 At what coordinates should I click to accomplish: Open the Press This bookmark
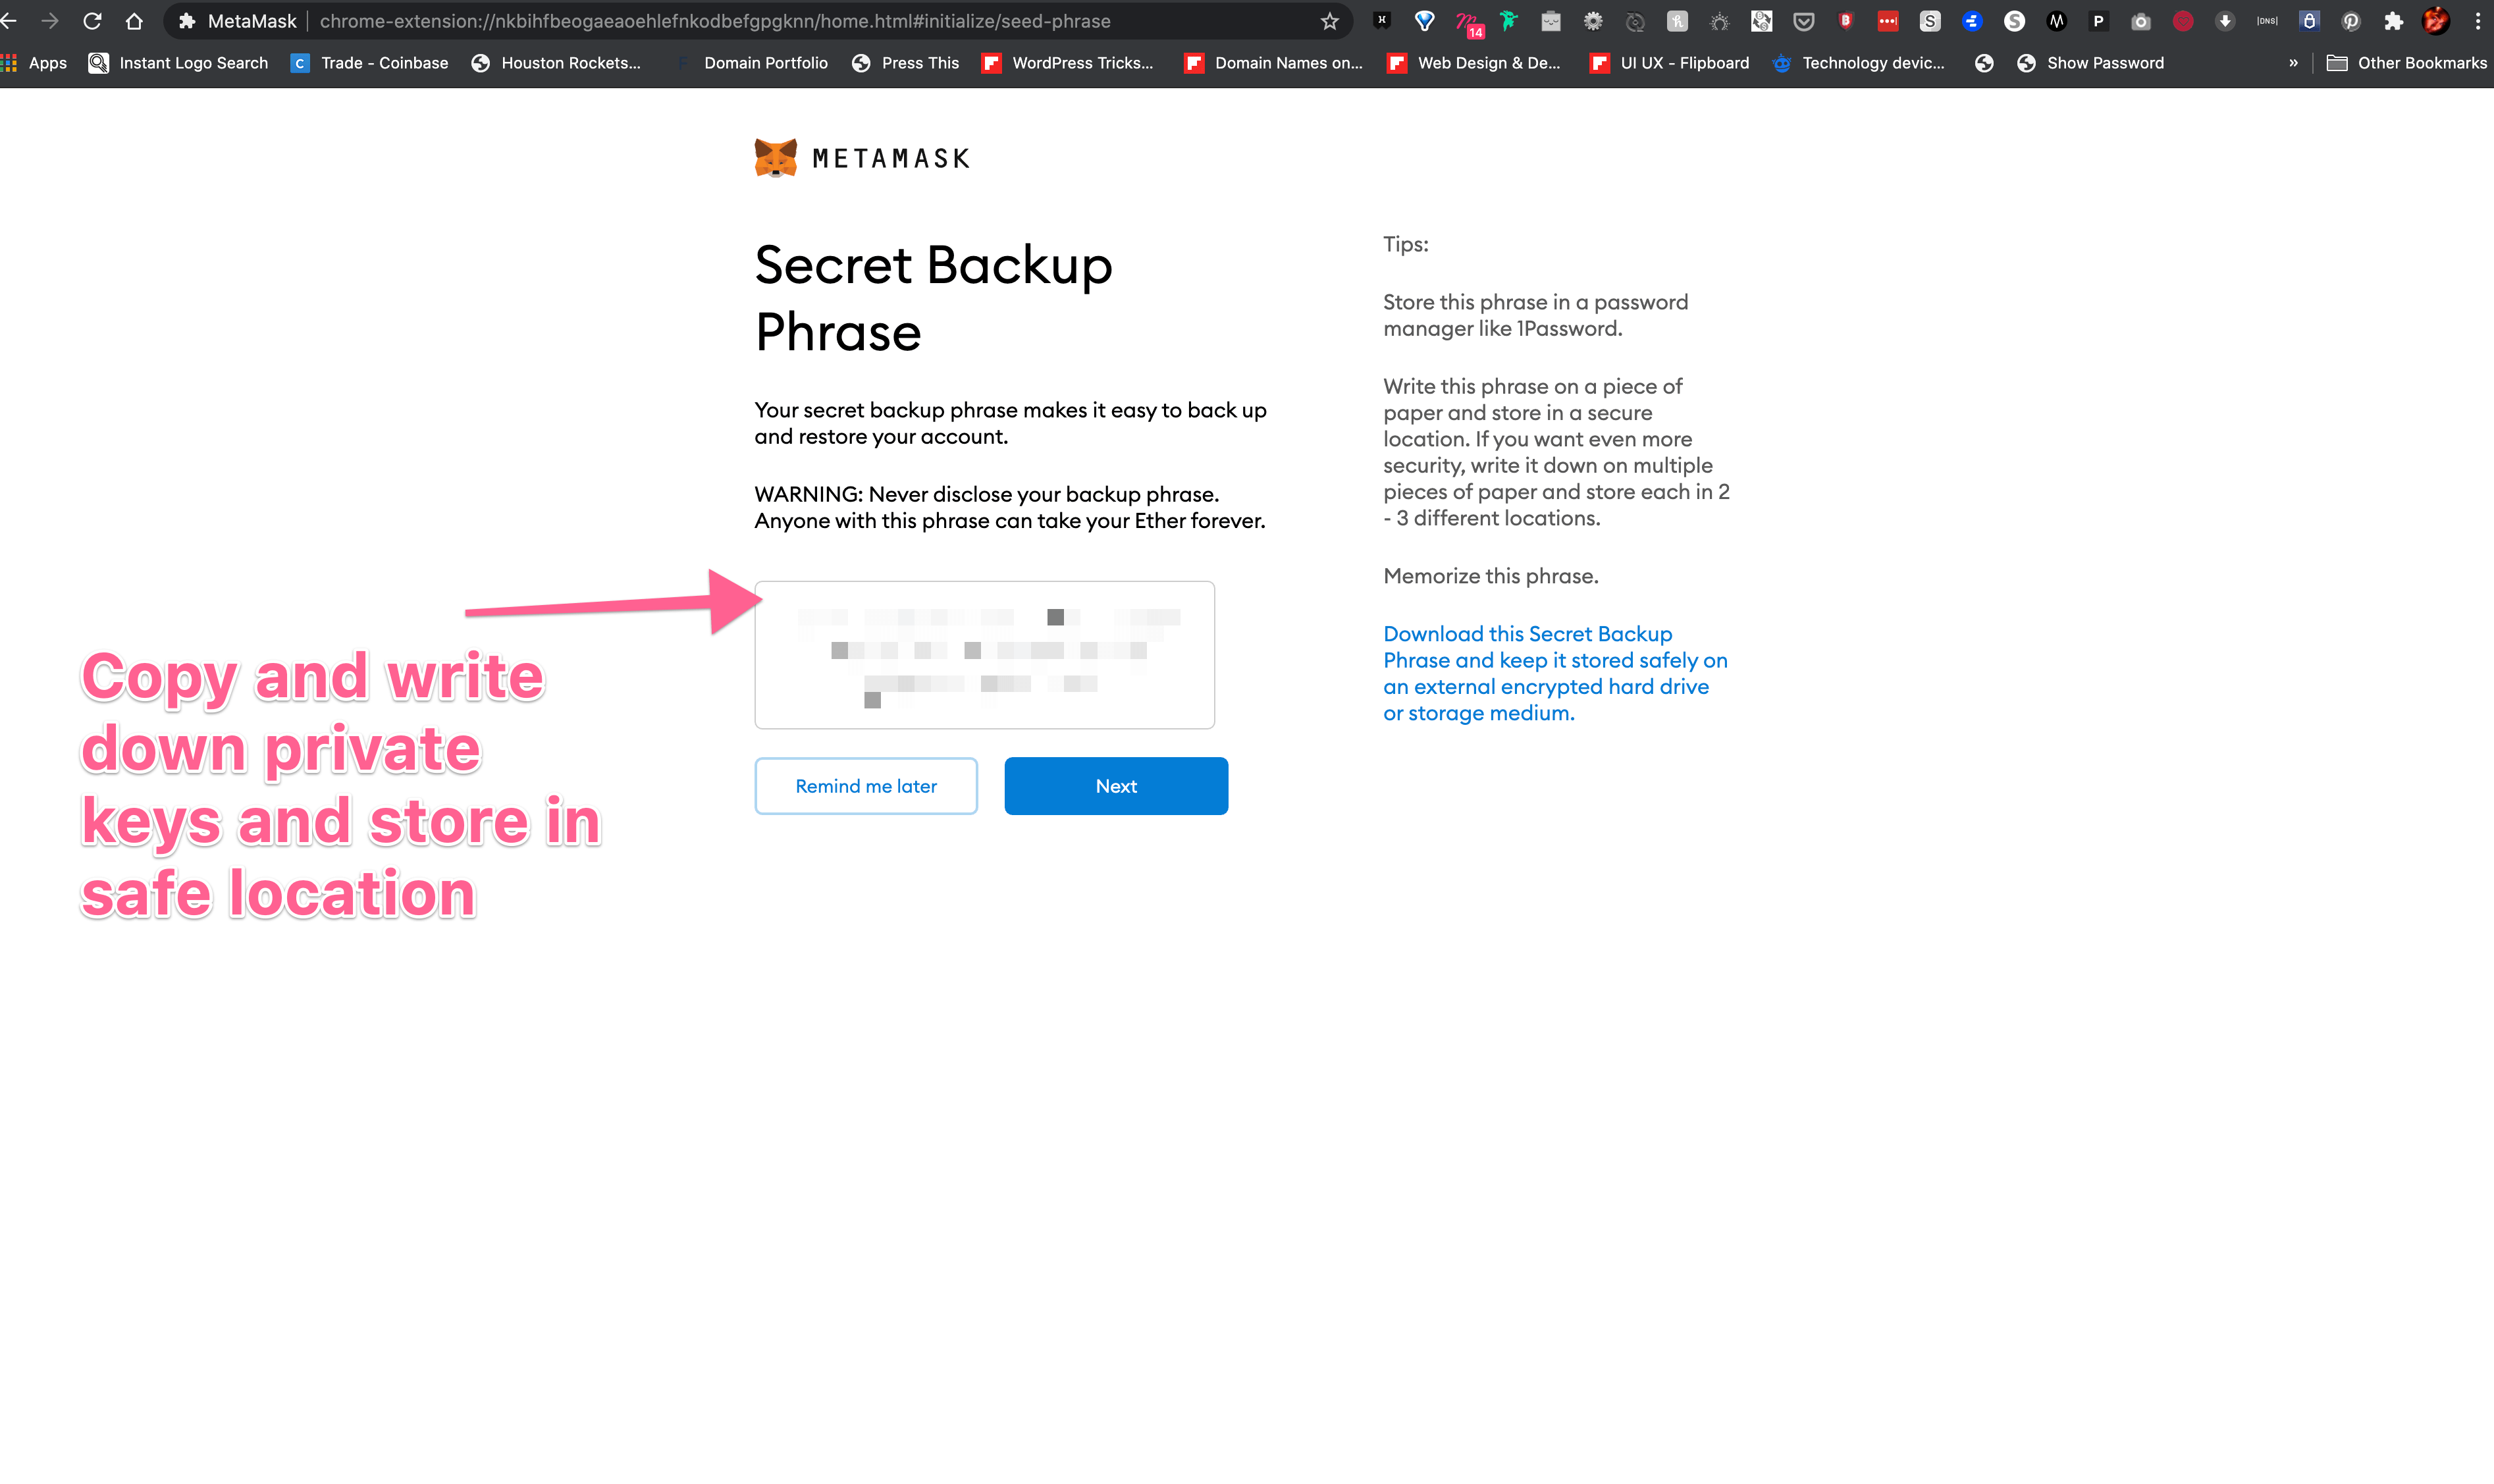click(905, 63)
